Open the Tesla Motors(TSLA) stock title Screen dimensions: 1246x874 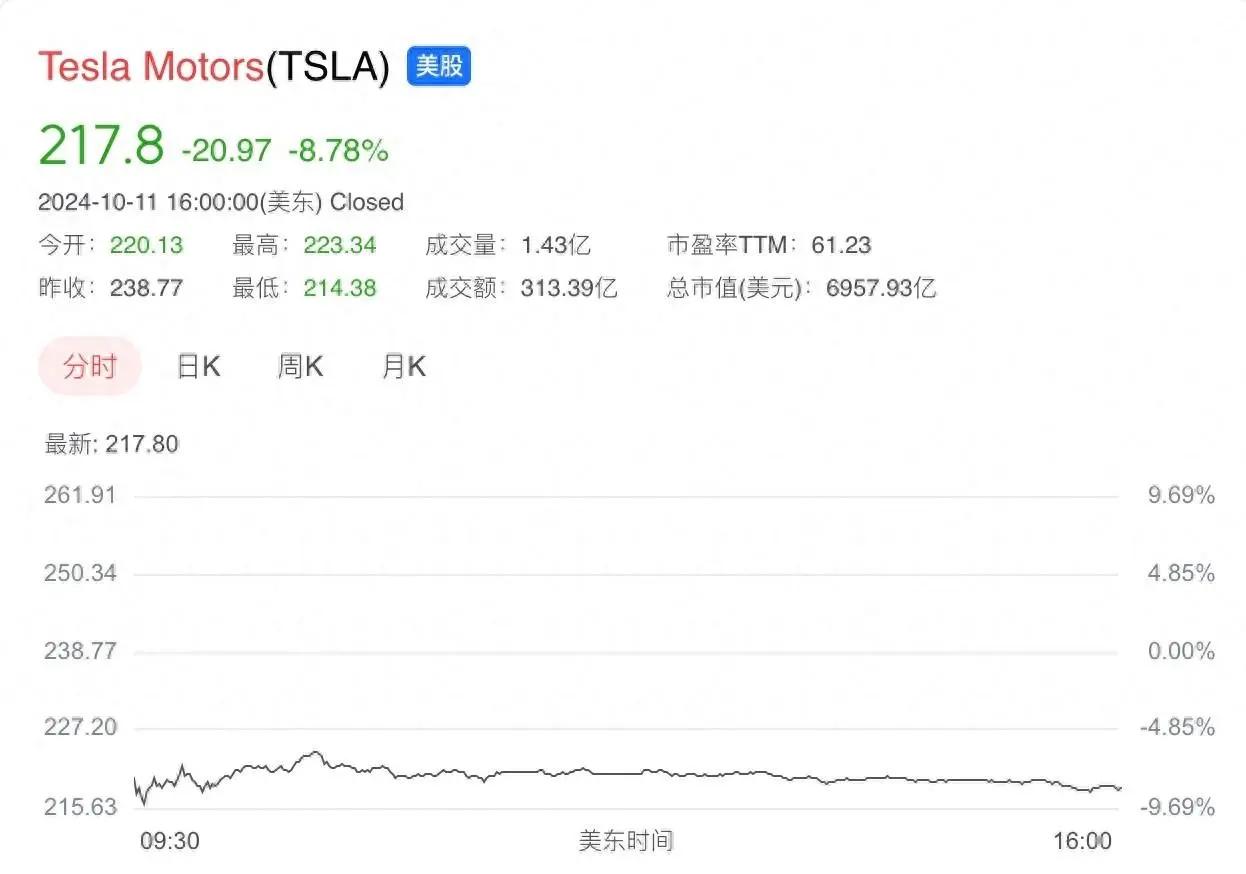point(213,67)
